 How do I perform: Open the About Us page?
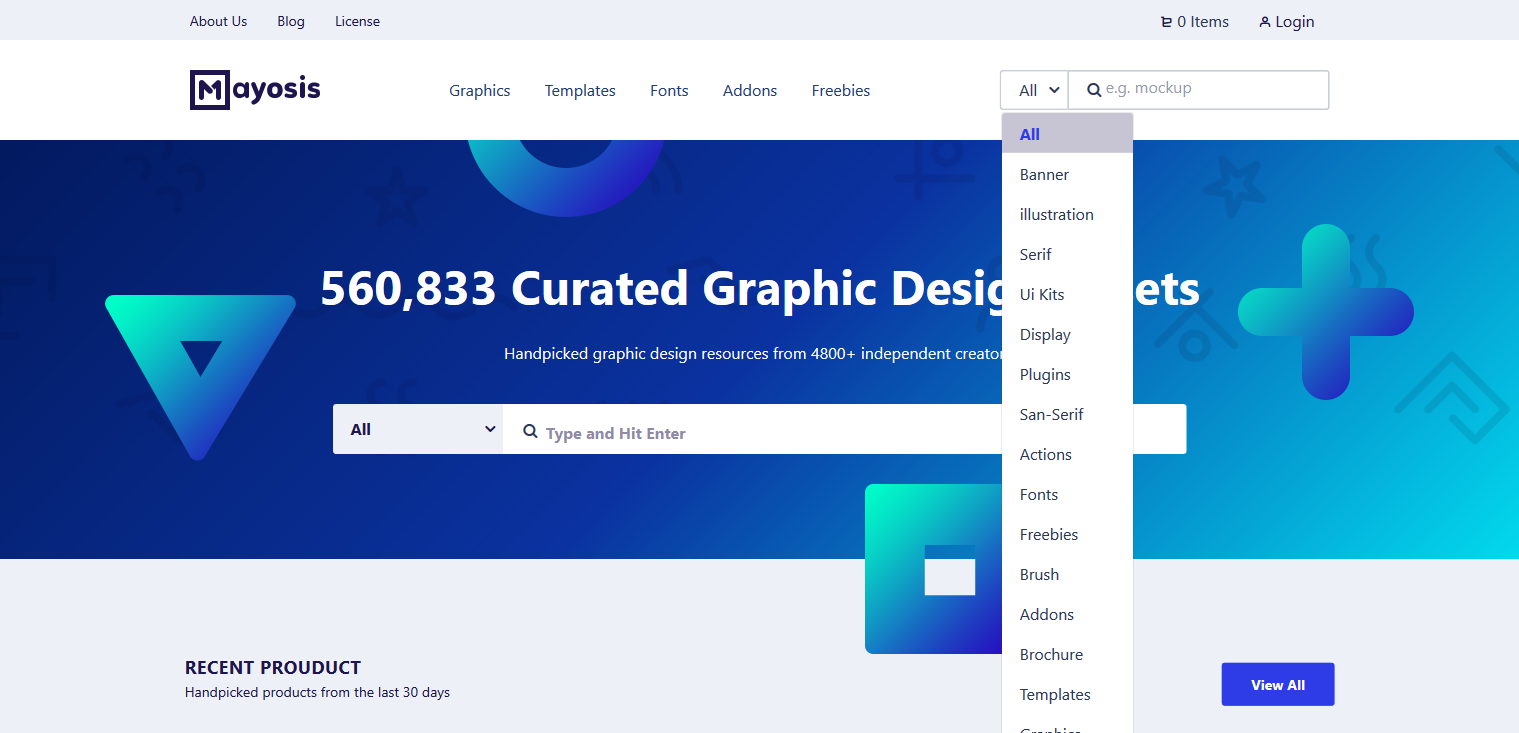(218, 21)
